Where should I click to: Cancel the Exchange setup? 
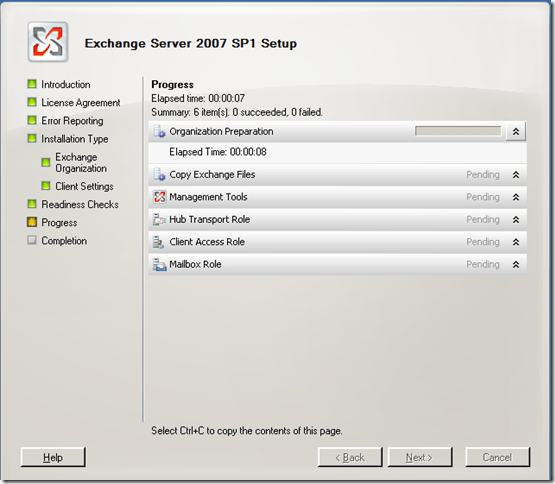tap(497, 457)
